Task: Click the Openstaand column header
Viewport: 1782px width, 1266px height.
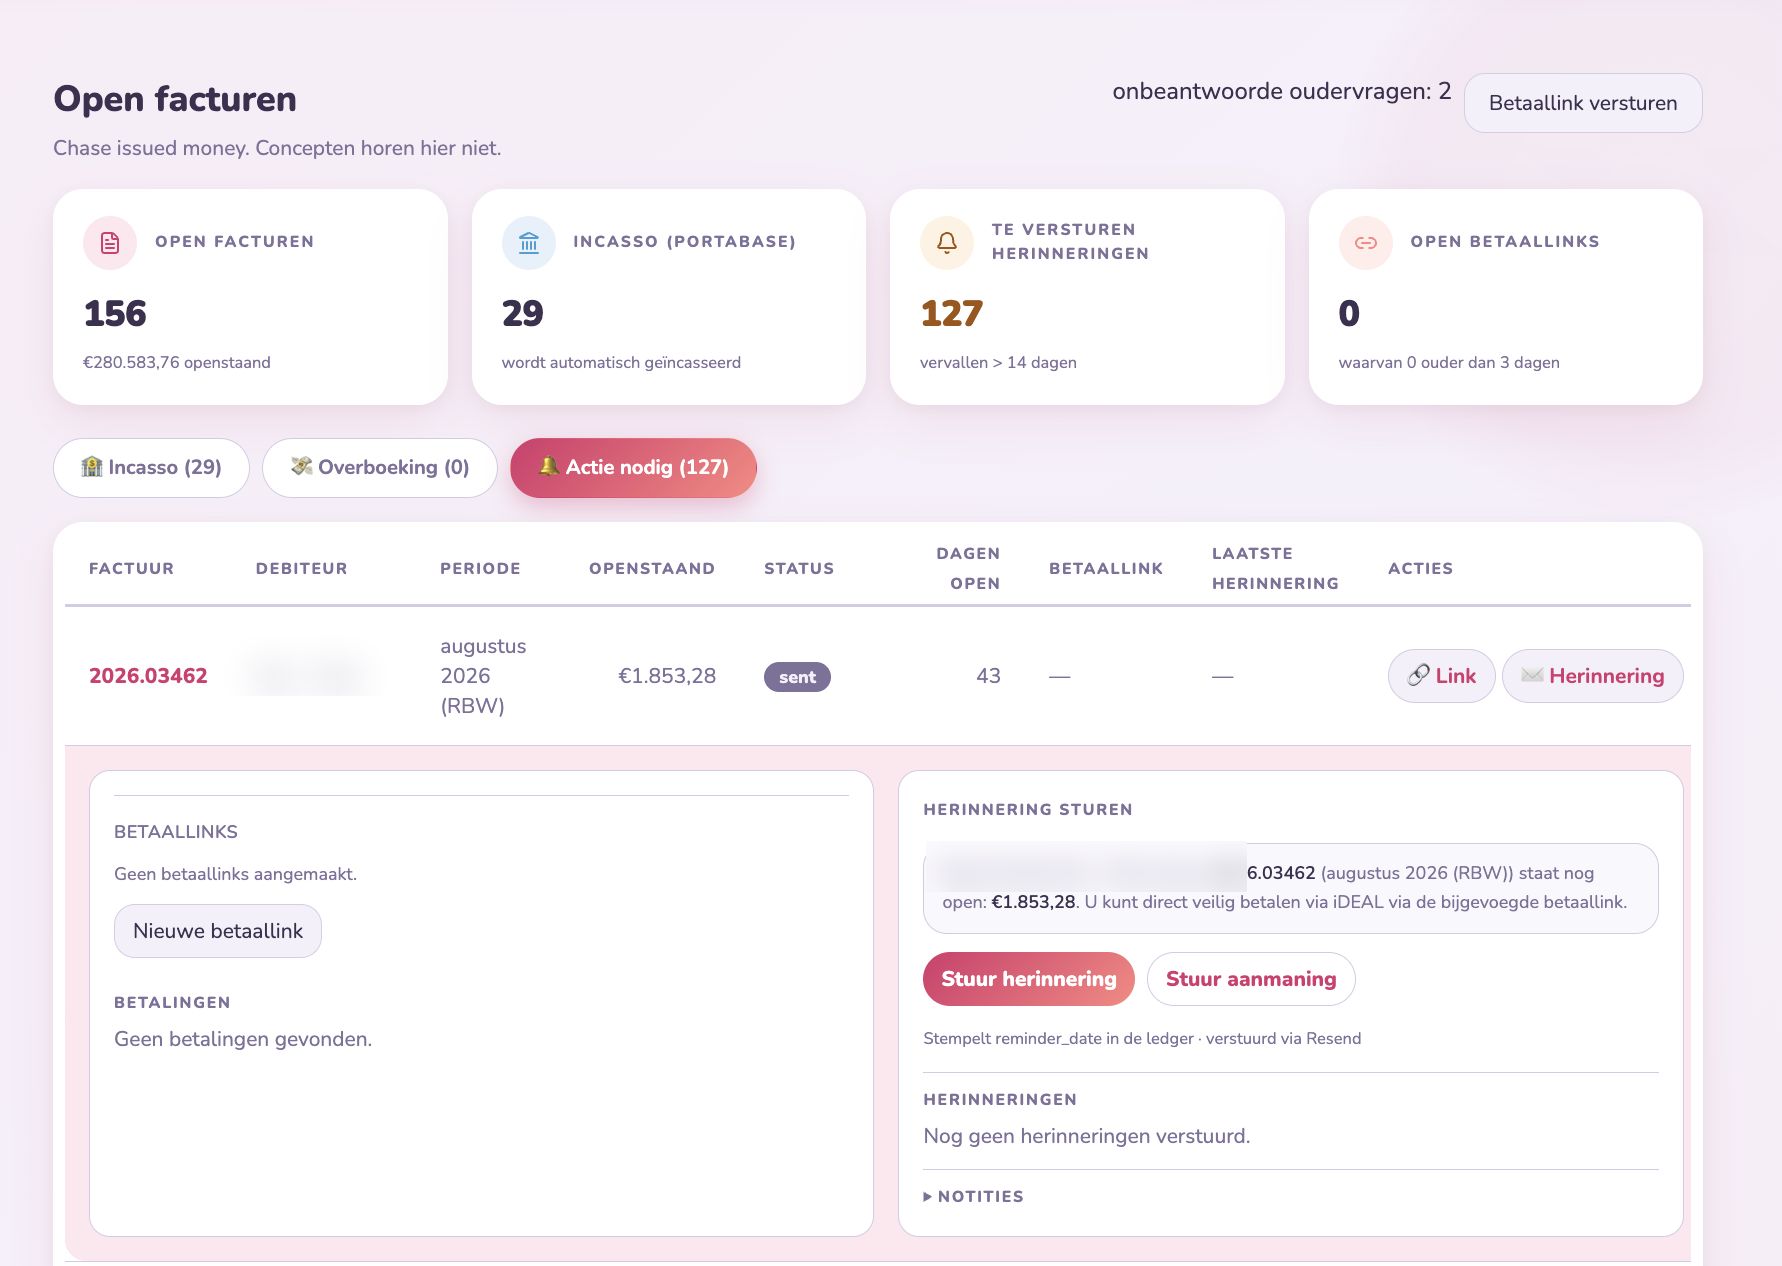Action: click(652, 568)
